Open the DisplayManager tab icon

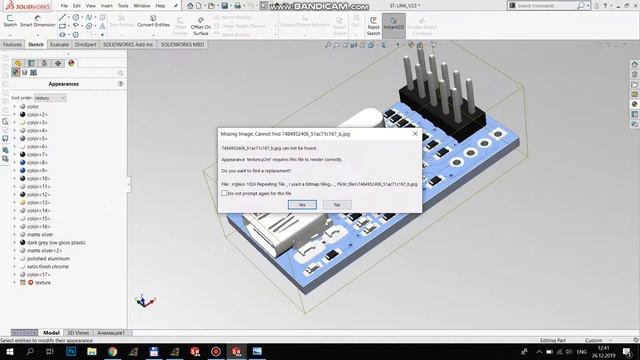[71, 63]
